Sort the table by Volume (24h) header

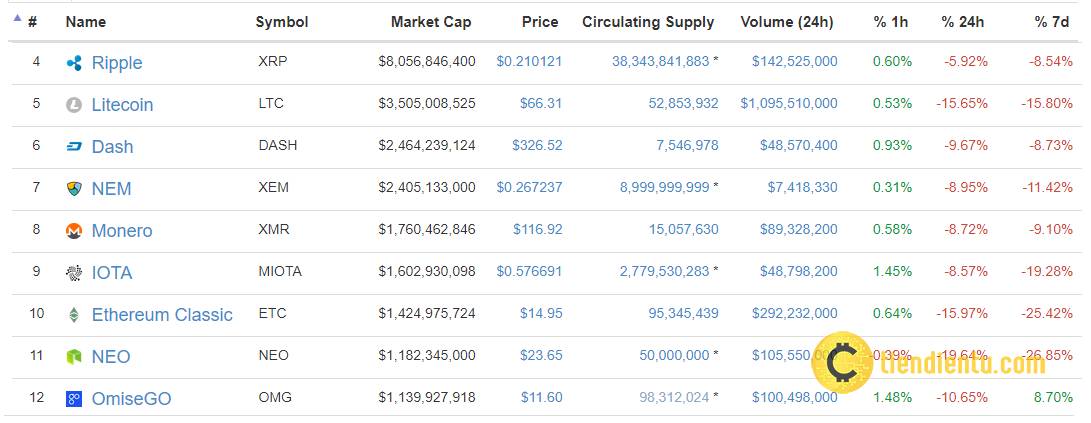point(789,22)
